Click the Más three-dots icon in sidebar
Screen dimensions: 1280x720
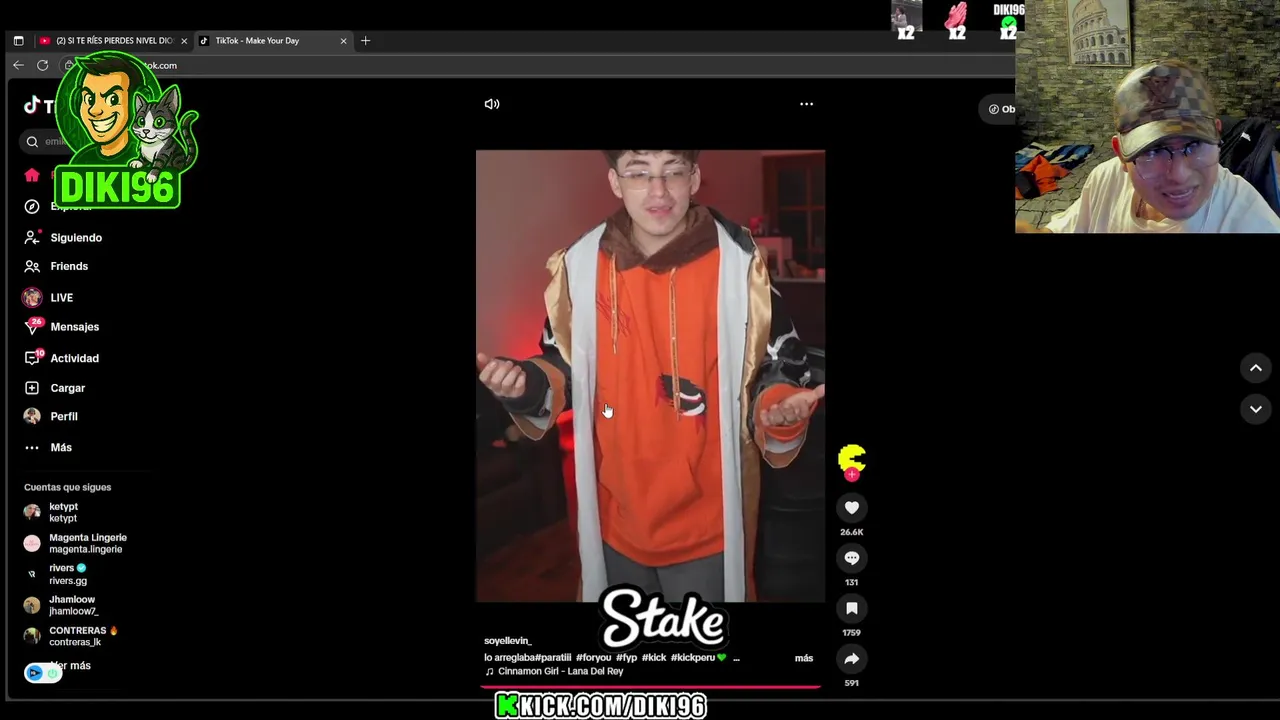[x=32, y=448]
